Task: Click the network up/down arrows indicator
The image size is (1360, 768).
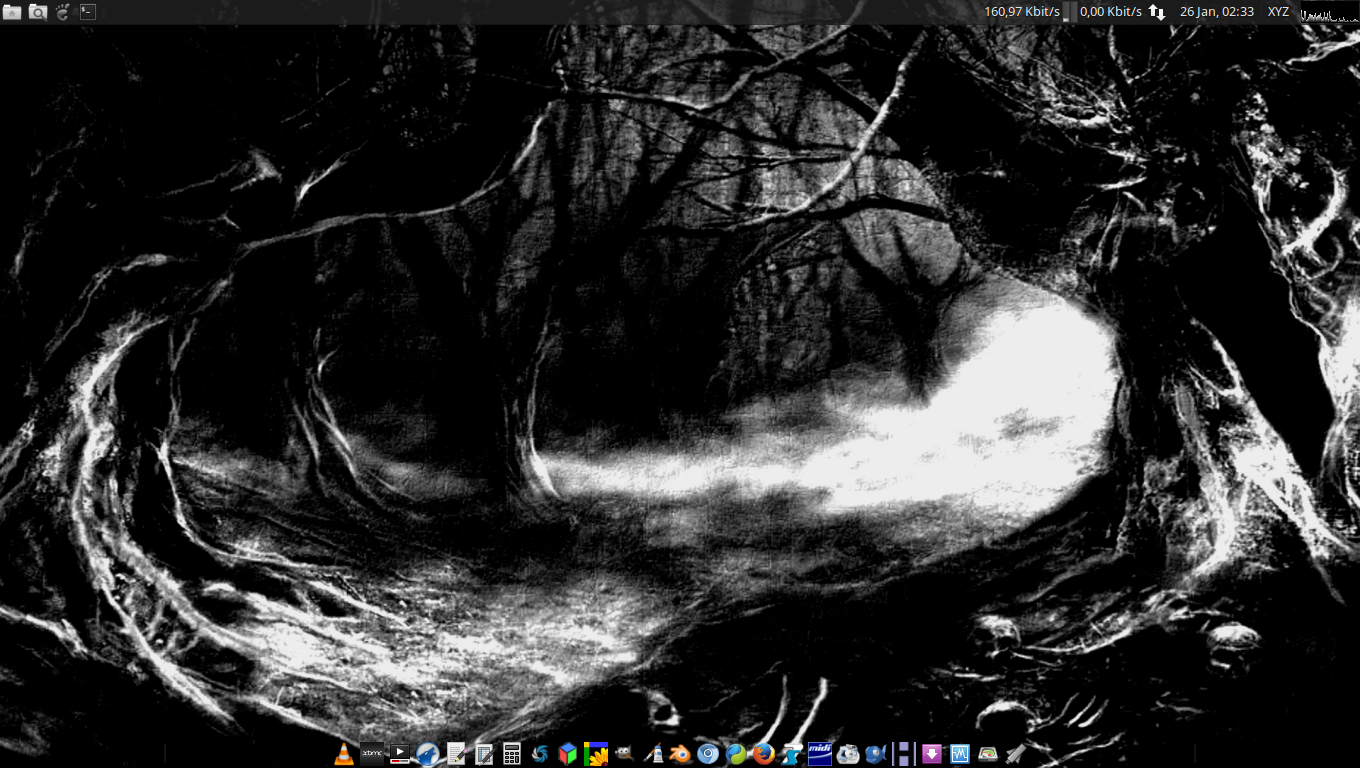Action: tap(1157, 12)
